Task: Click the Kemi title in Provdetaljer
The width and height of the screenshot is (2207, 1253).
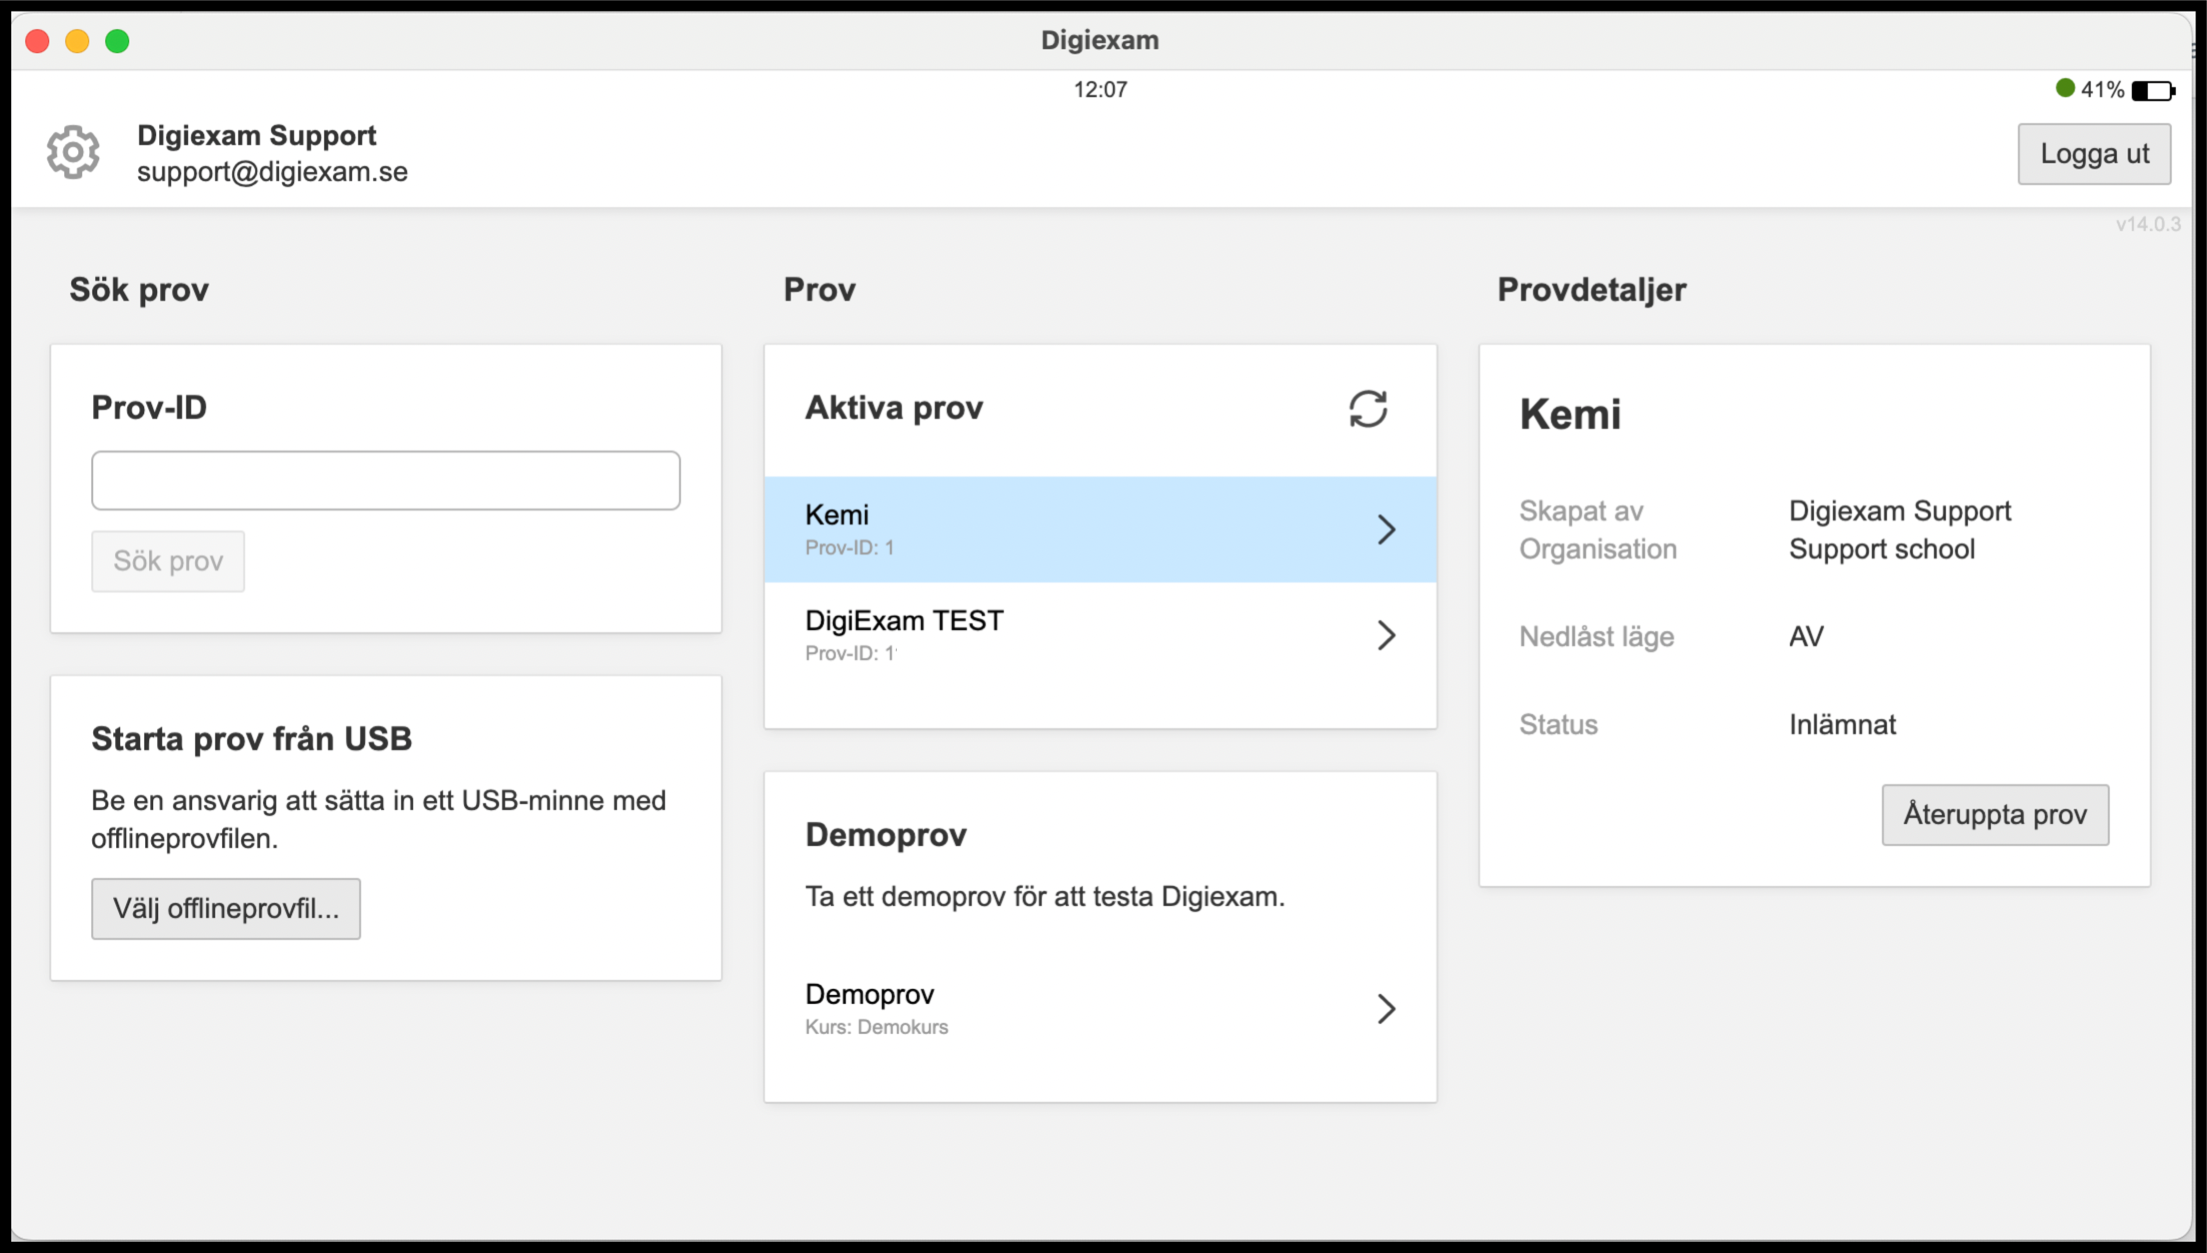Action: point(1570,414)
